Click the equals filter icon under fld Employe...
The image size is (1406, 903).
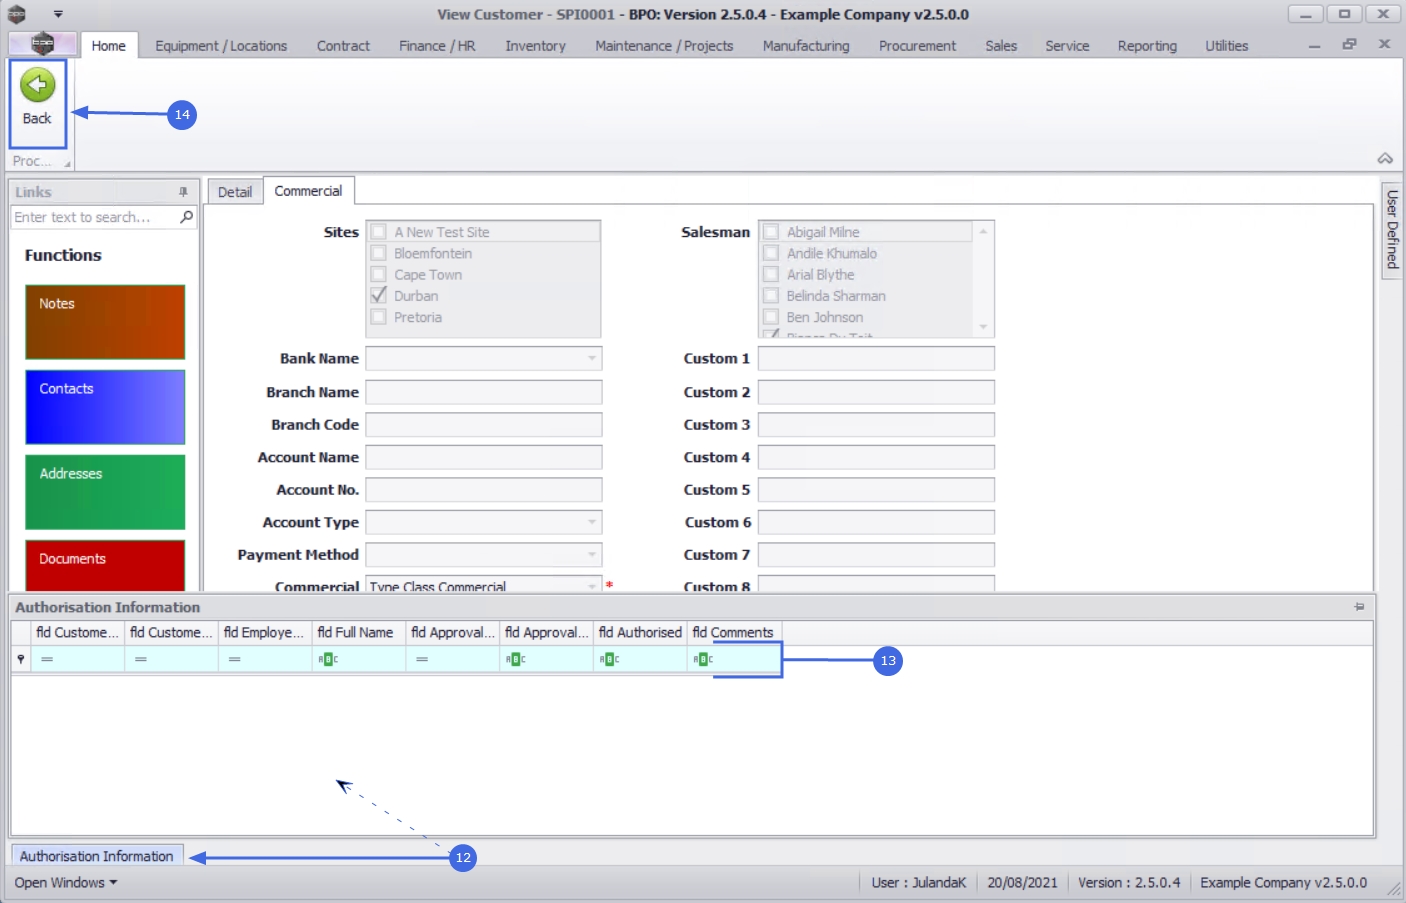point(234,659)
